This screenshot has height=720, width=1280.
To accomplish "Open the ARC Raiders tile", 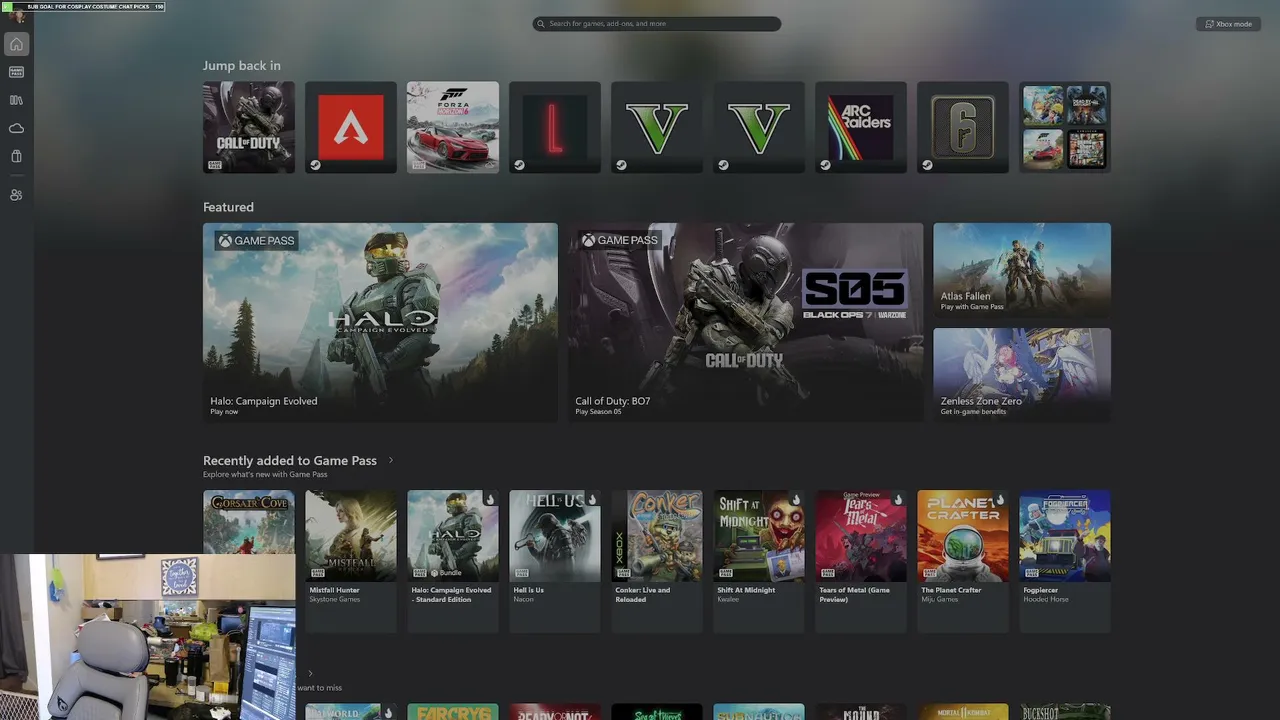I will coord(861,127).
